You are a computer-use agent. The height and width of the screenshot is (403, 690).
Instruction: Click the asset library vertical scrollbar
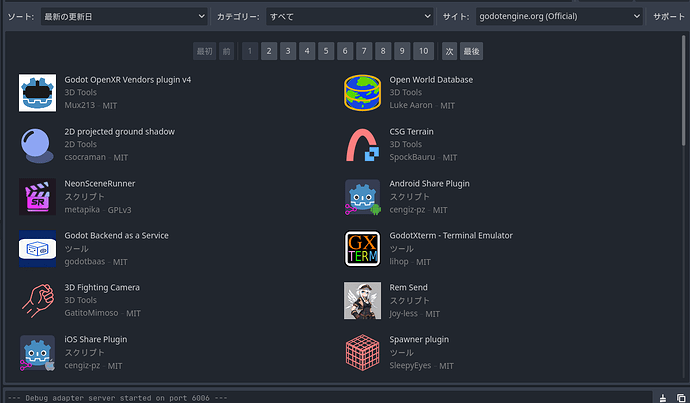click(x=683, y=90)
